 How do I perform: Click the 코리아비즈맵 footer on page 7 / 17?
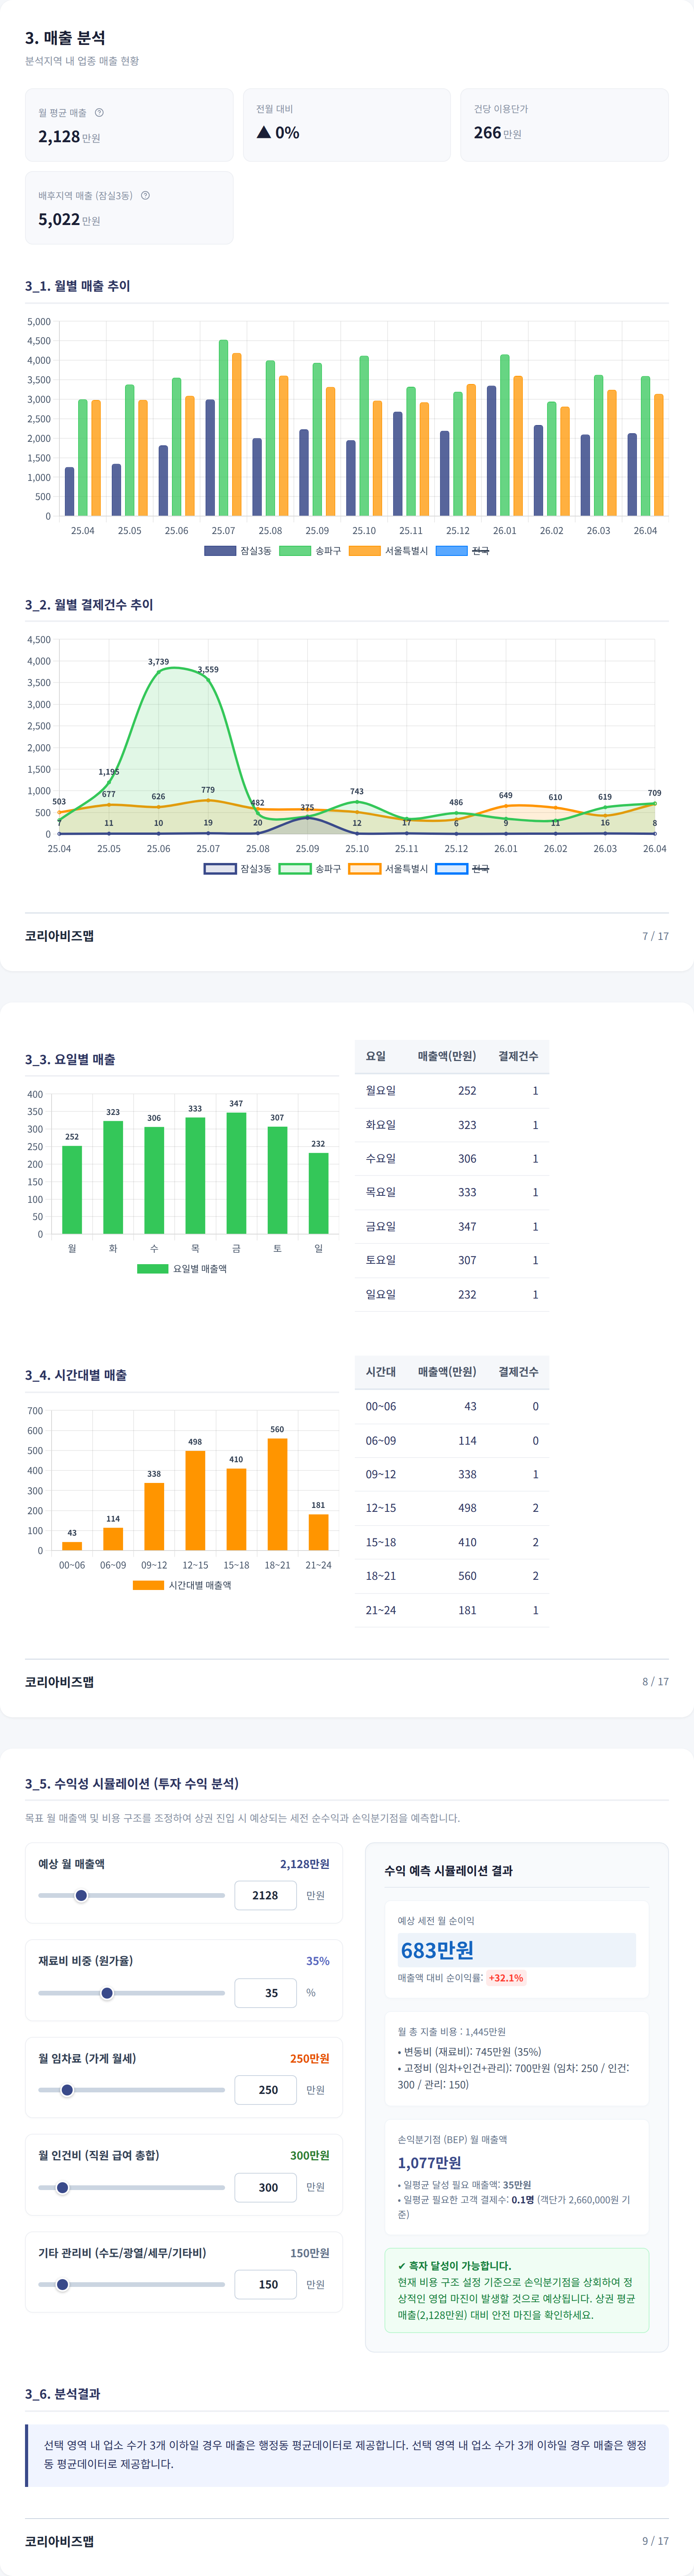point(59,936)
